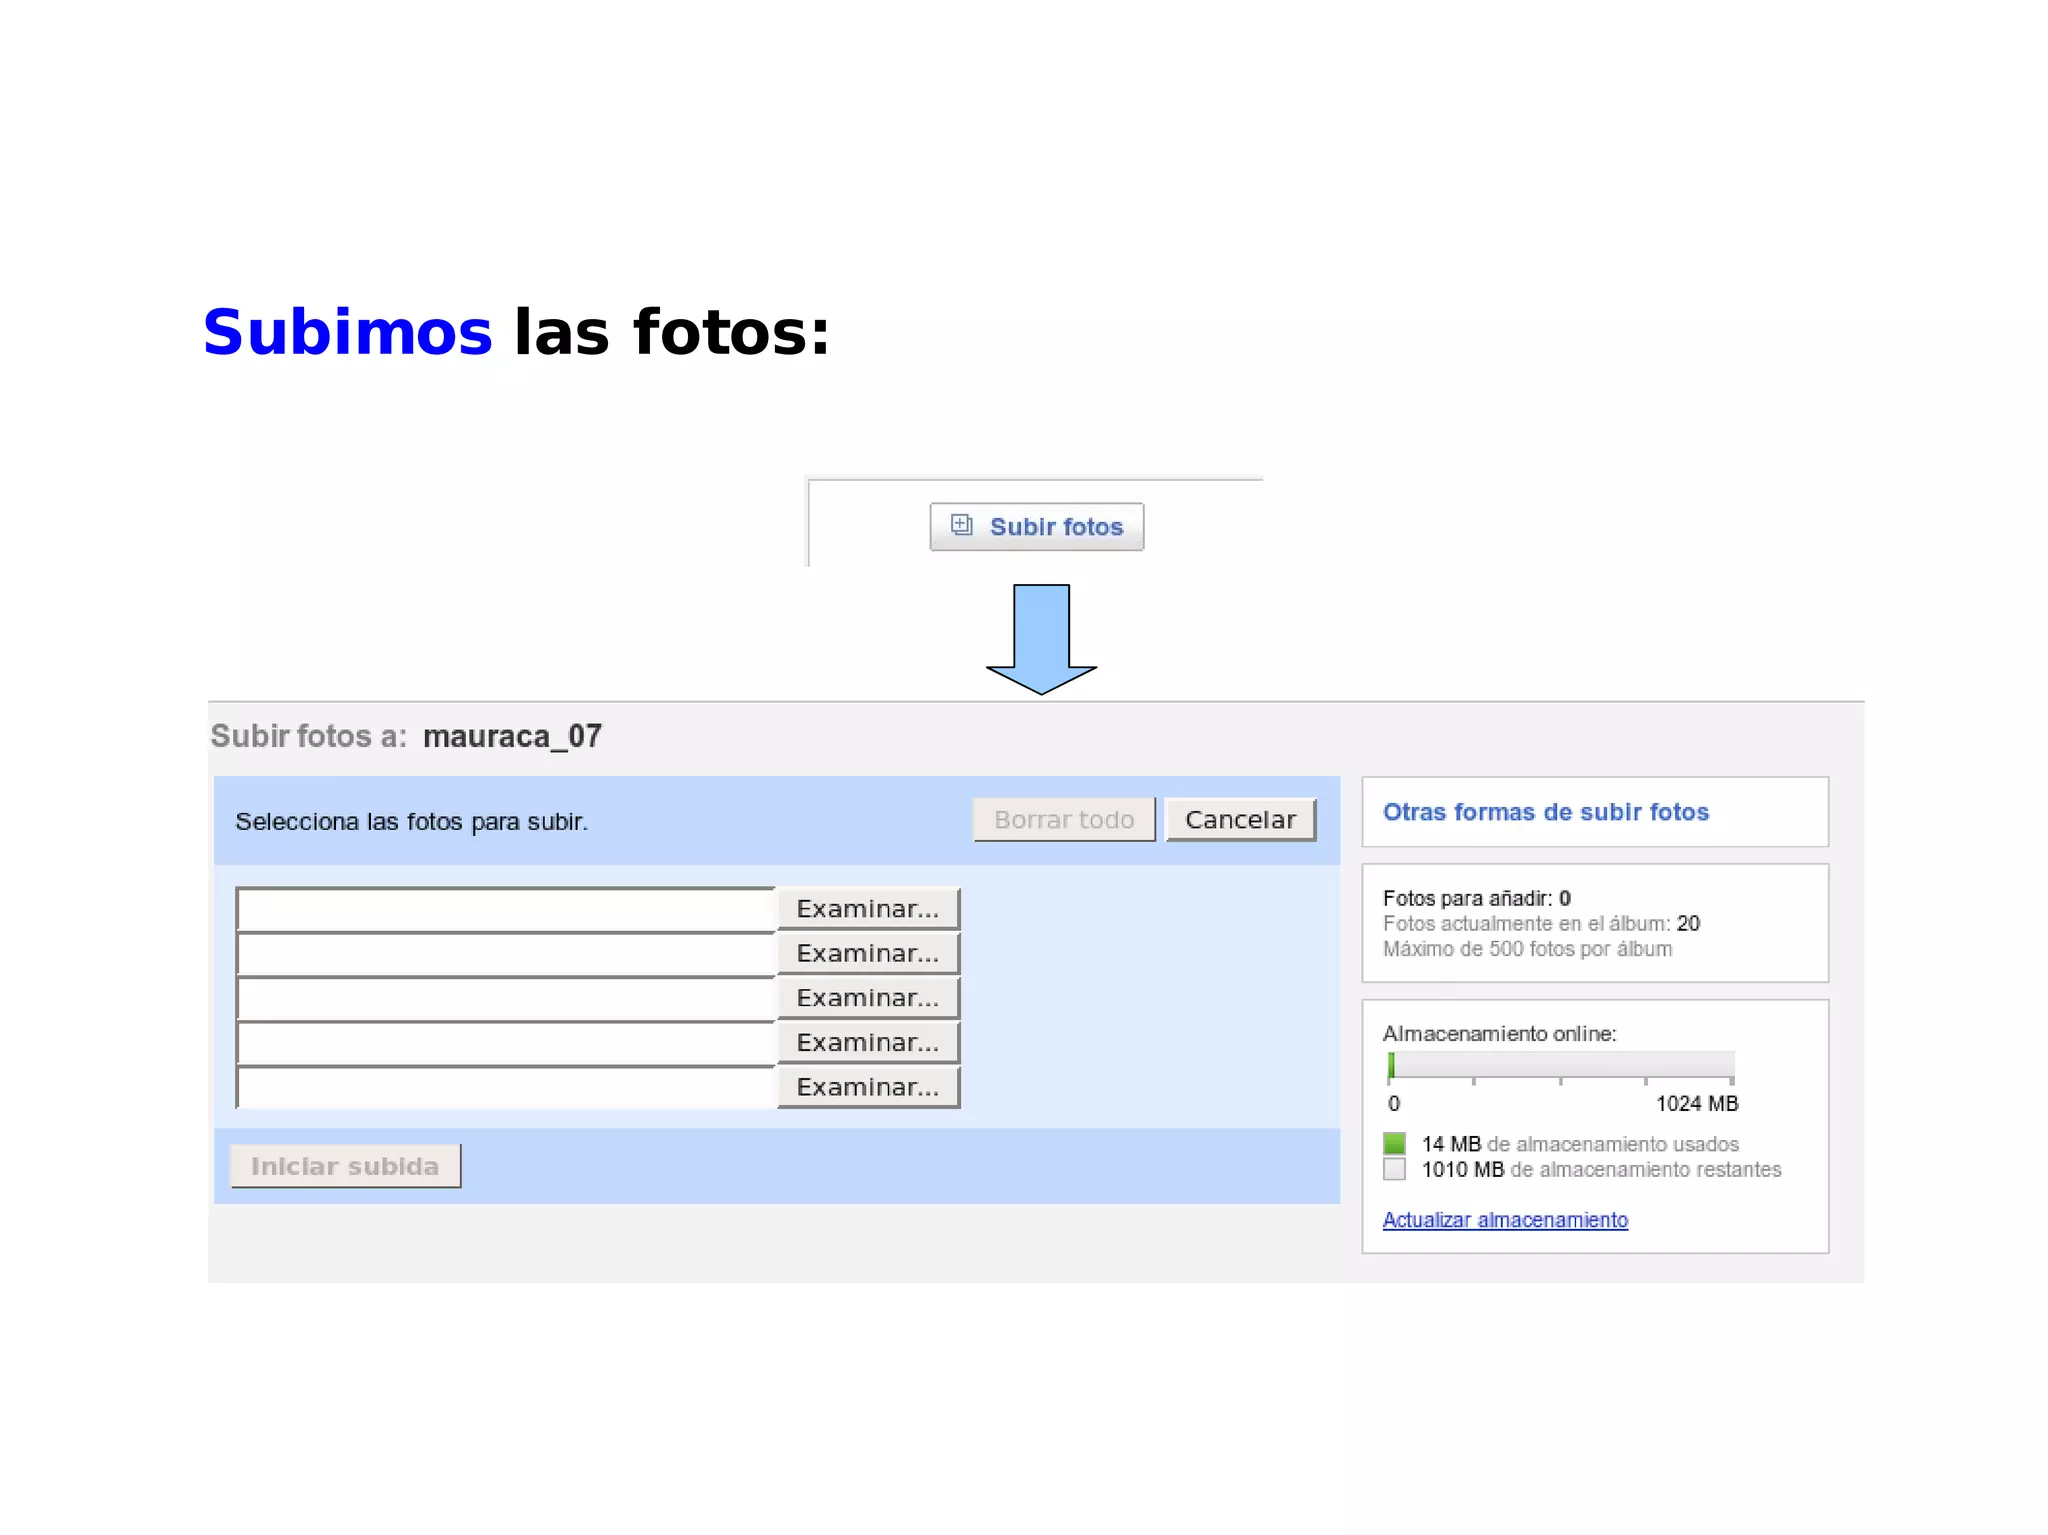
Task: Click the first Examinar... button
Action: [x=868, y=909]
